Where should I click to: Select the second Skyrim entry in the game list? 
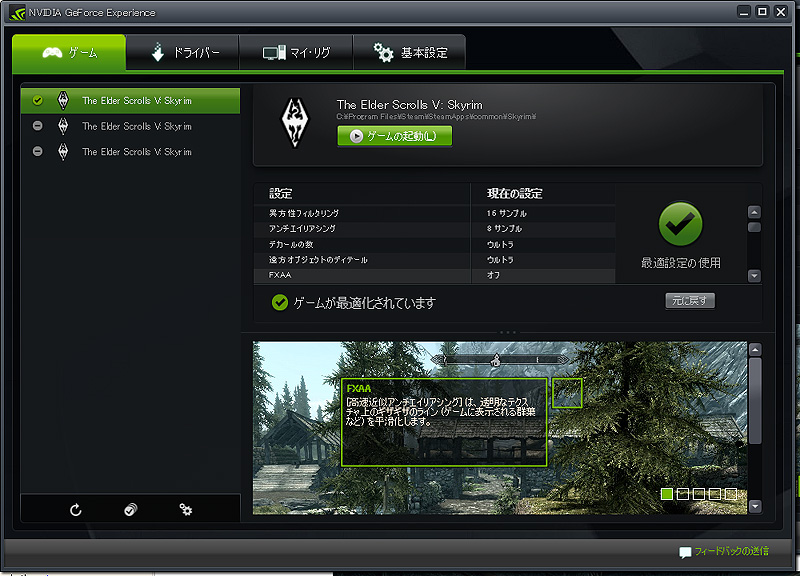tap(130, 126)
